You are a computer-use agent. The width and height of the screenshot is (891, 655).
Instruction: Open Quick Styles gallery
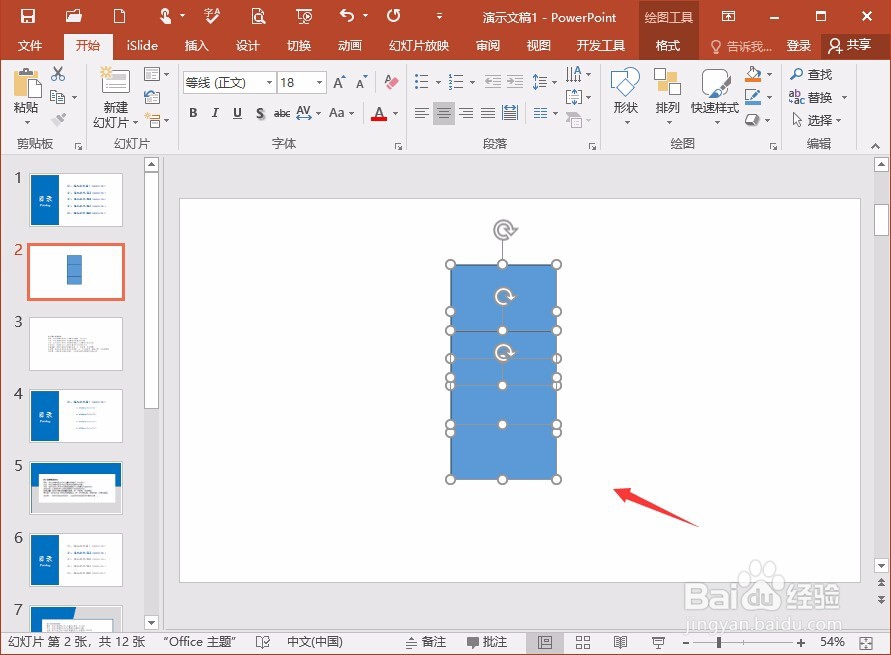[x=715, y=95]
